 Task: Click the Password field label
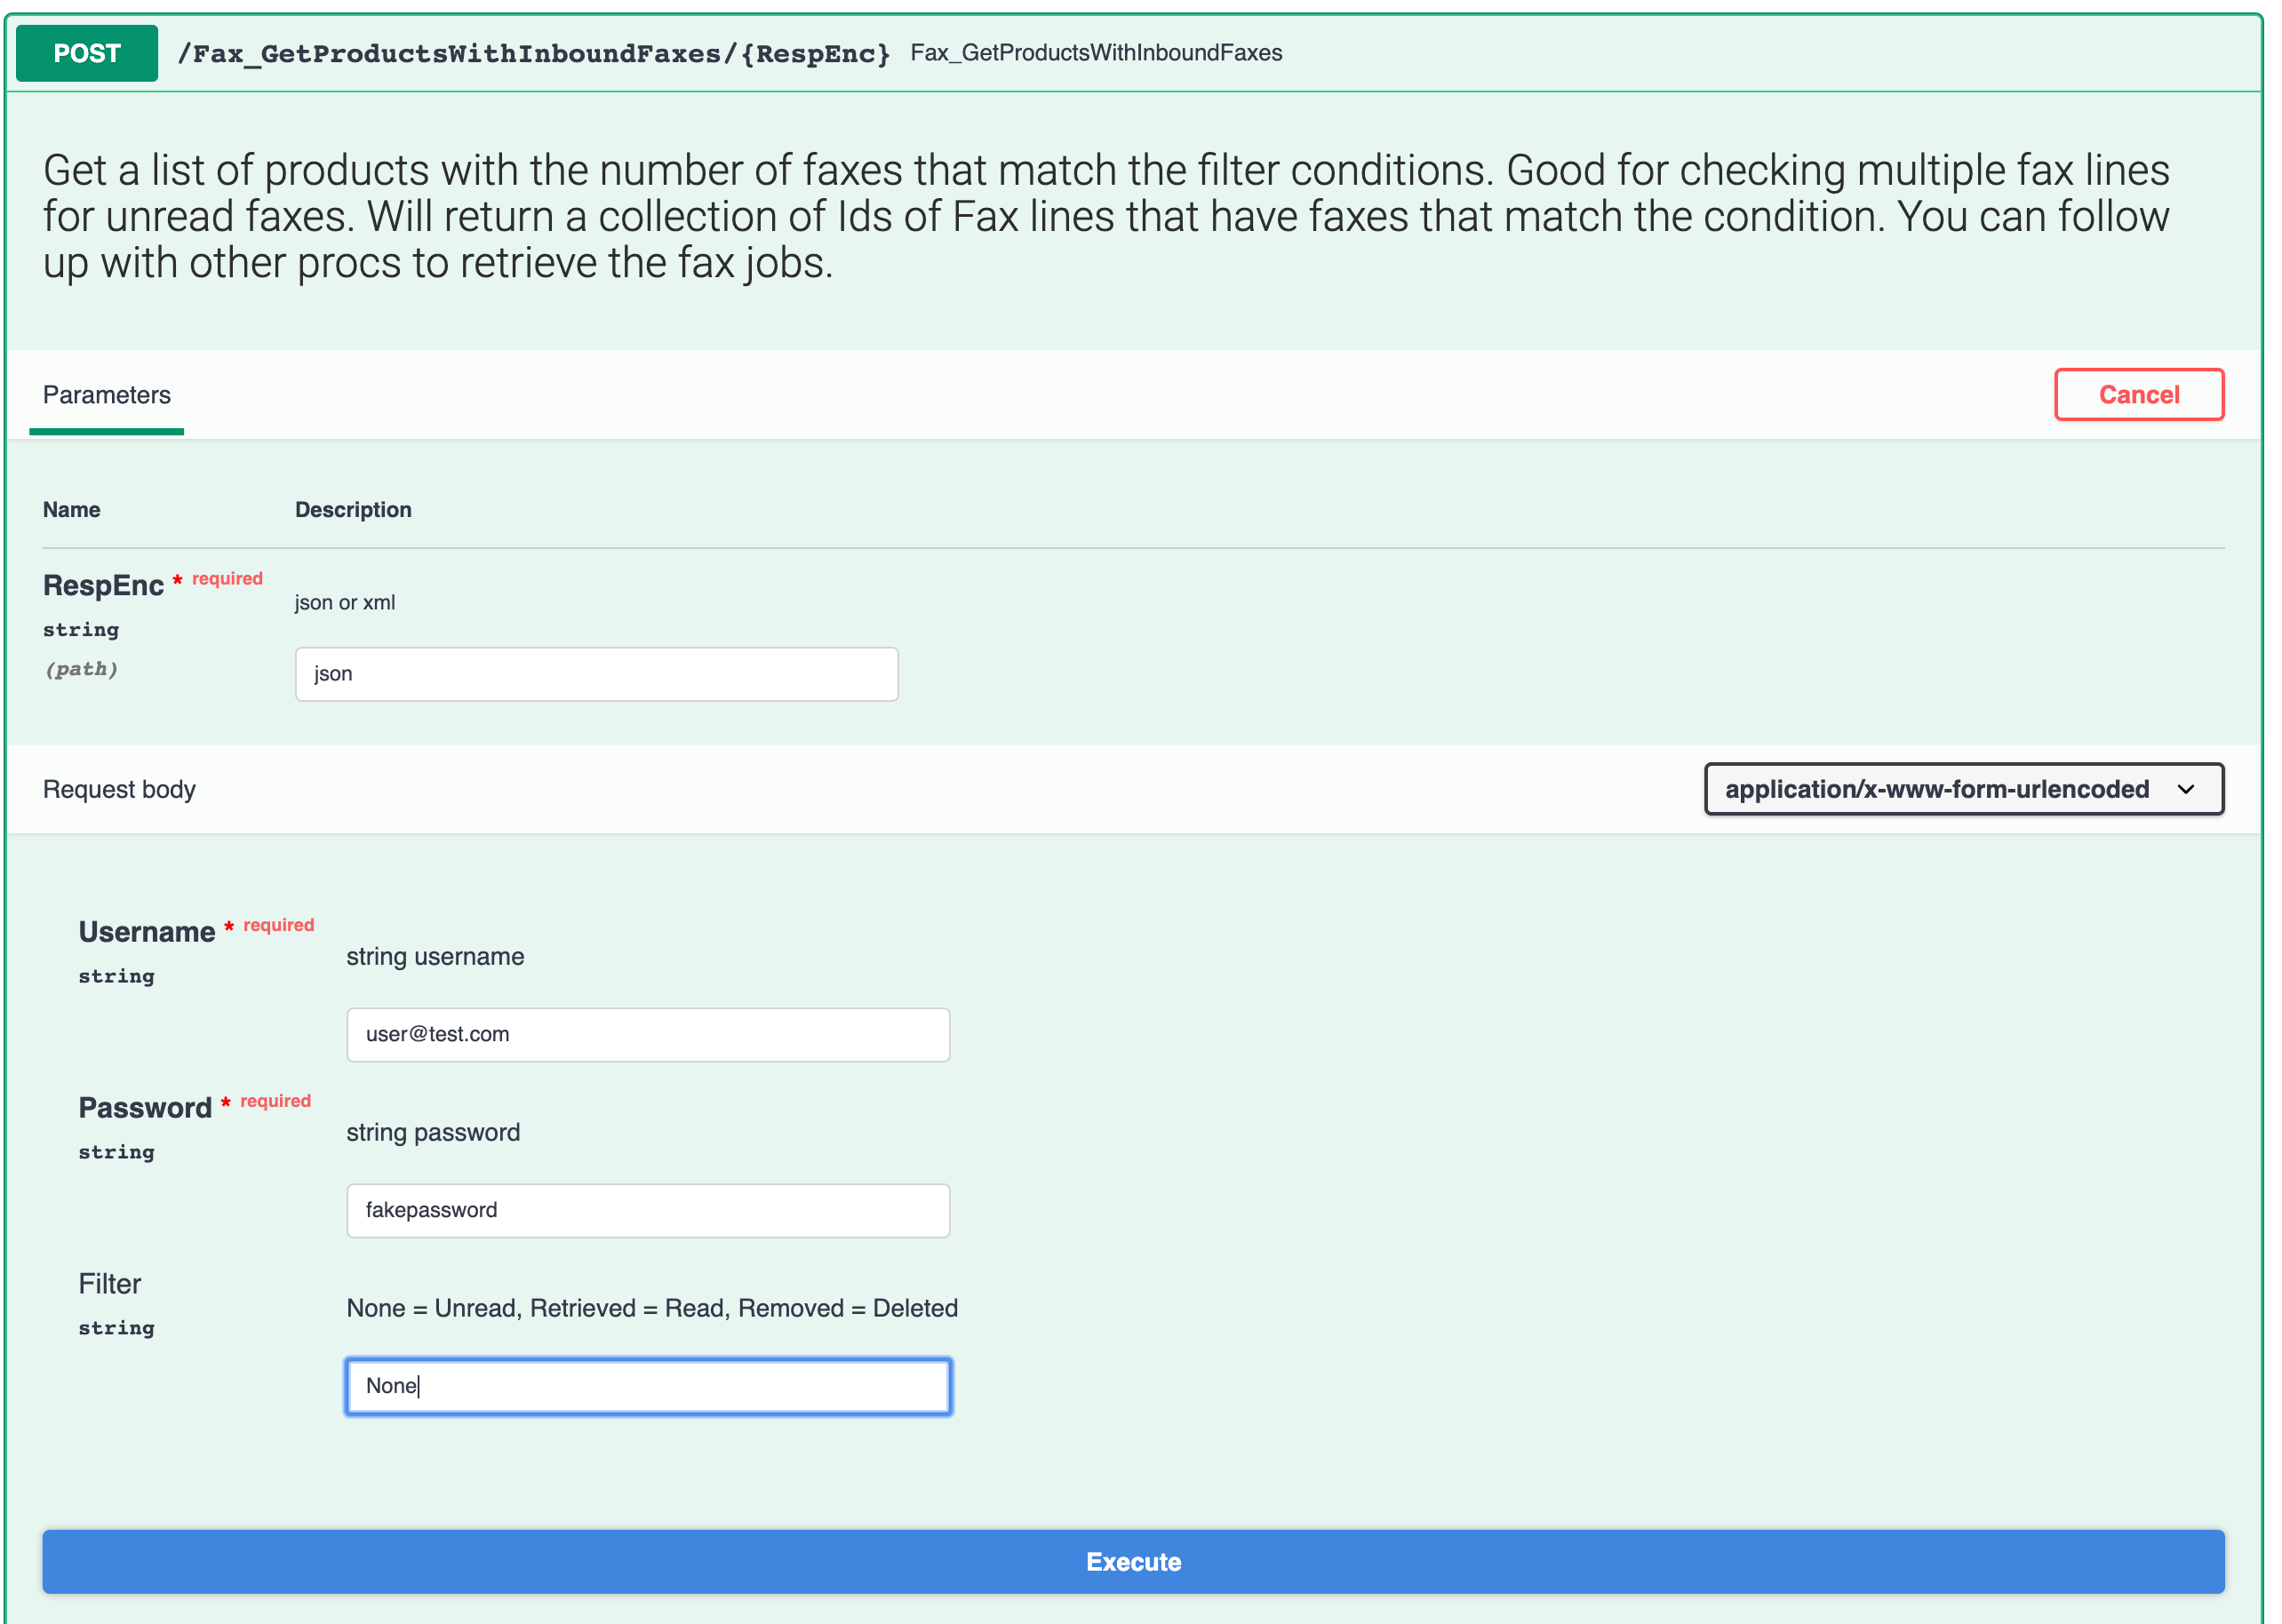pyautogui.click(x=145, y=1107)
